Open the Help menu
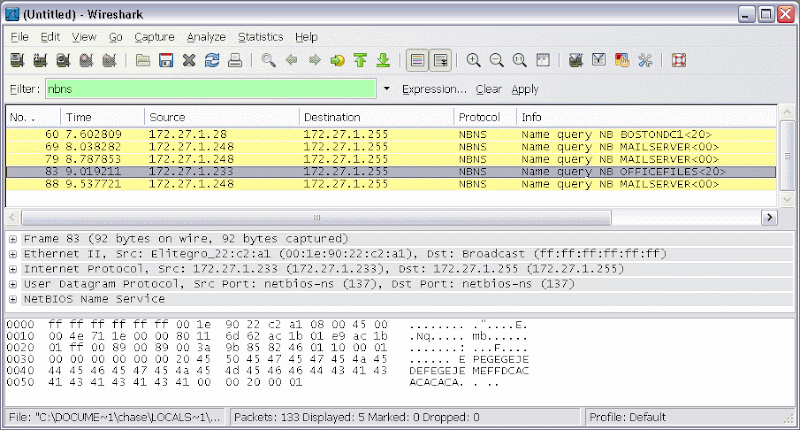Image resolution: width=800 pixels, height=430 pixels. [x=306, y=37]
